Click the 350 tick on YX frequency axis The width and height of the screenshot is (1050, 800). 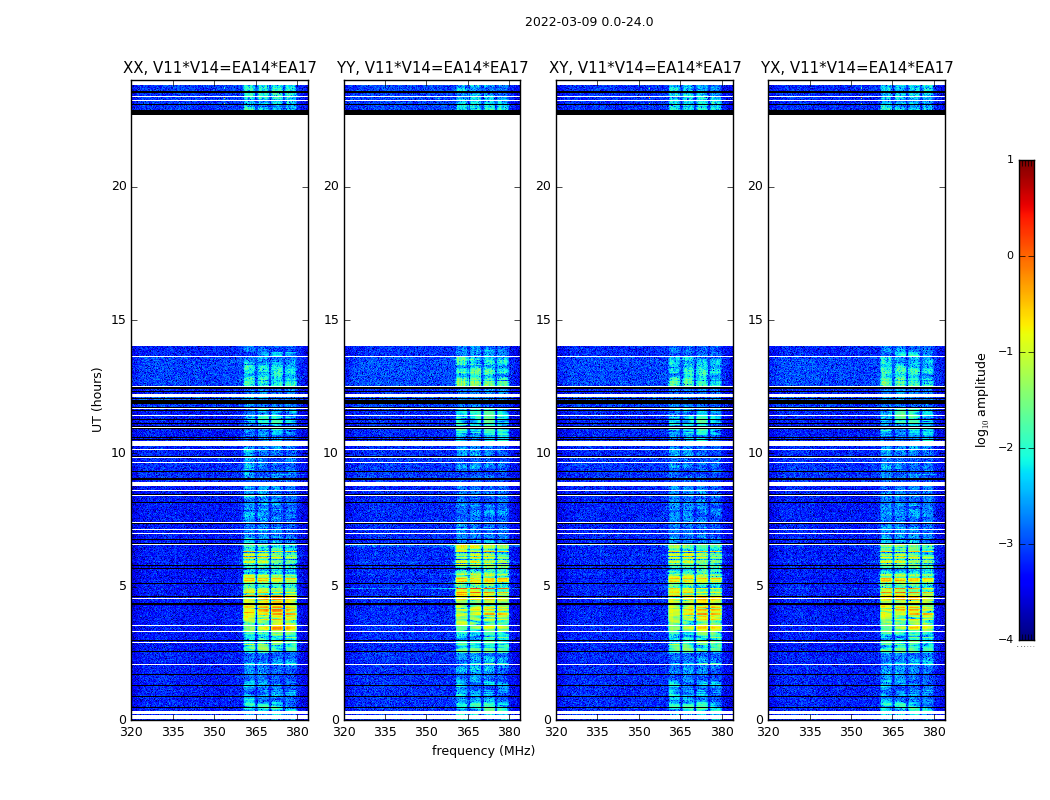(x=851, y=732)
